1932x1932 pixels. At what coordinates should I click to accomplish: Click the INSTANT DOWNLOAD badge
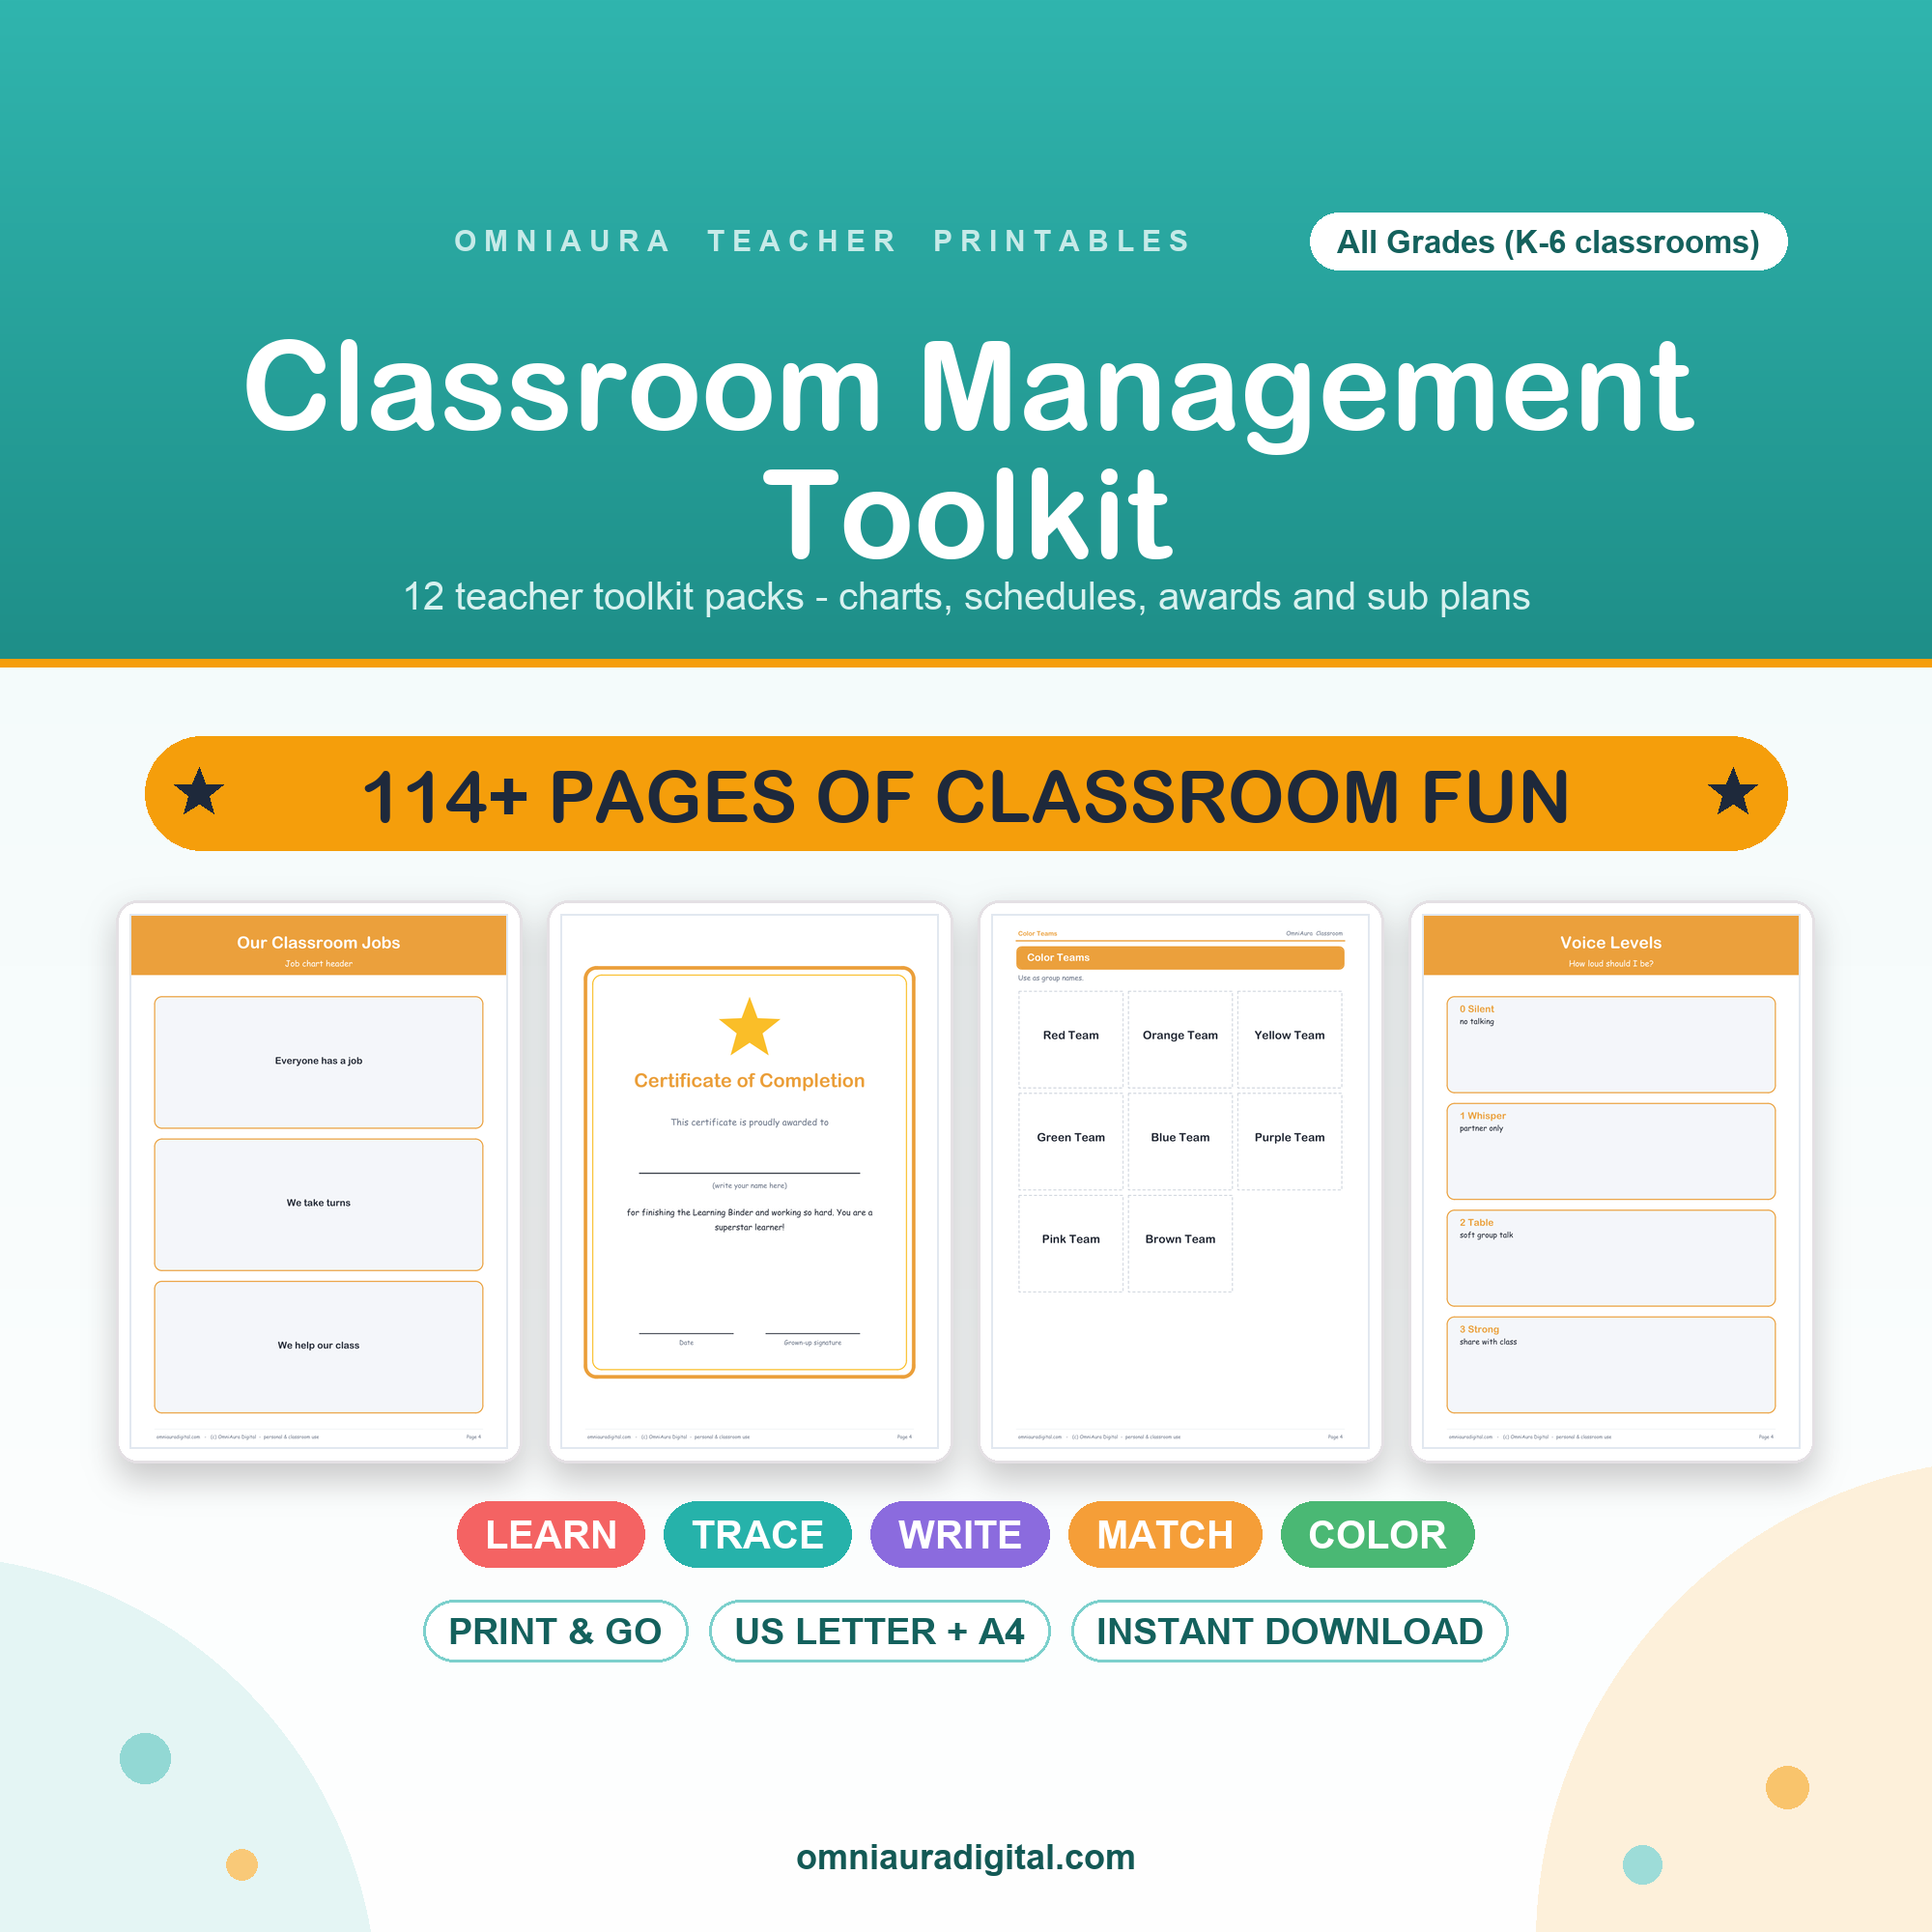(1289, 1631)
